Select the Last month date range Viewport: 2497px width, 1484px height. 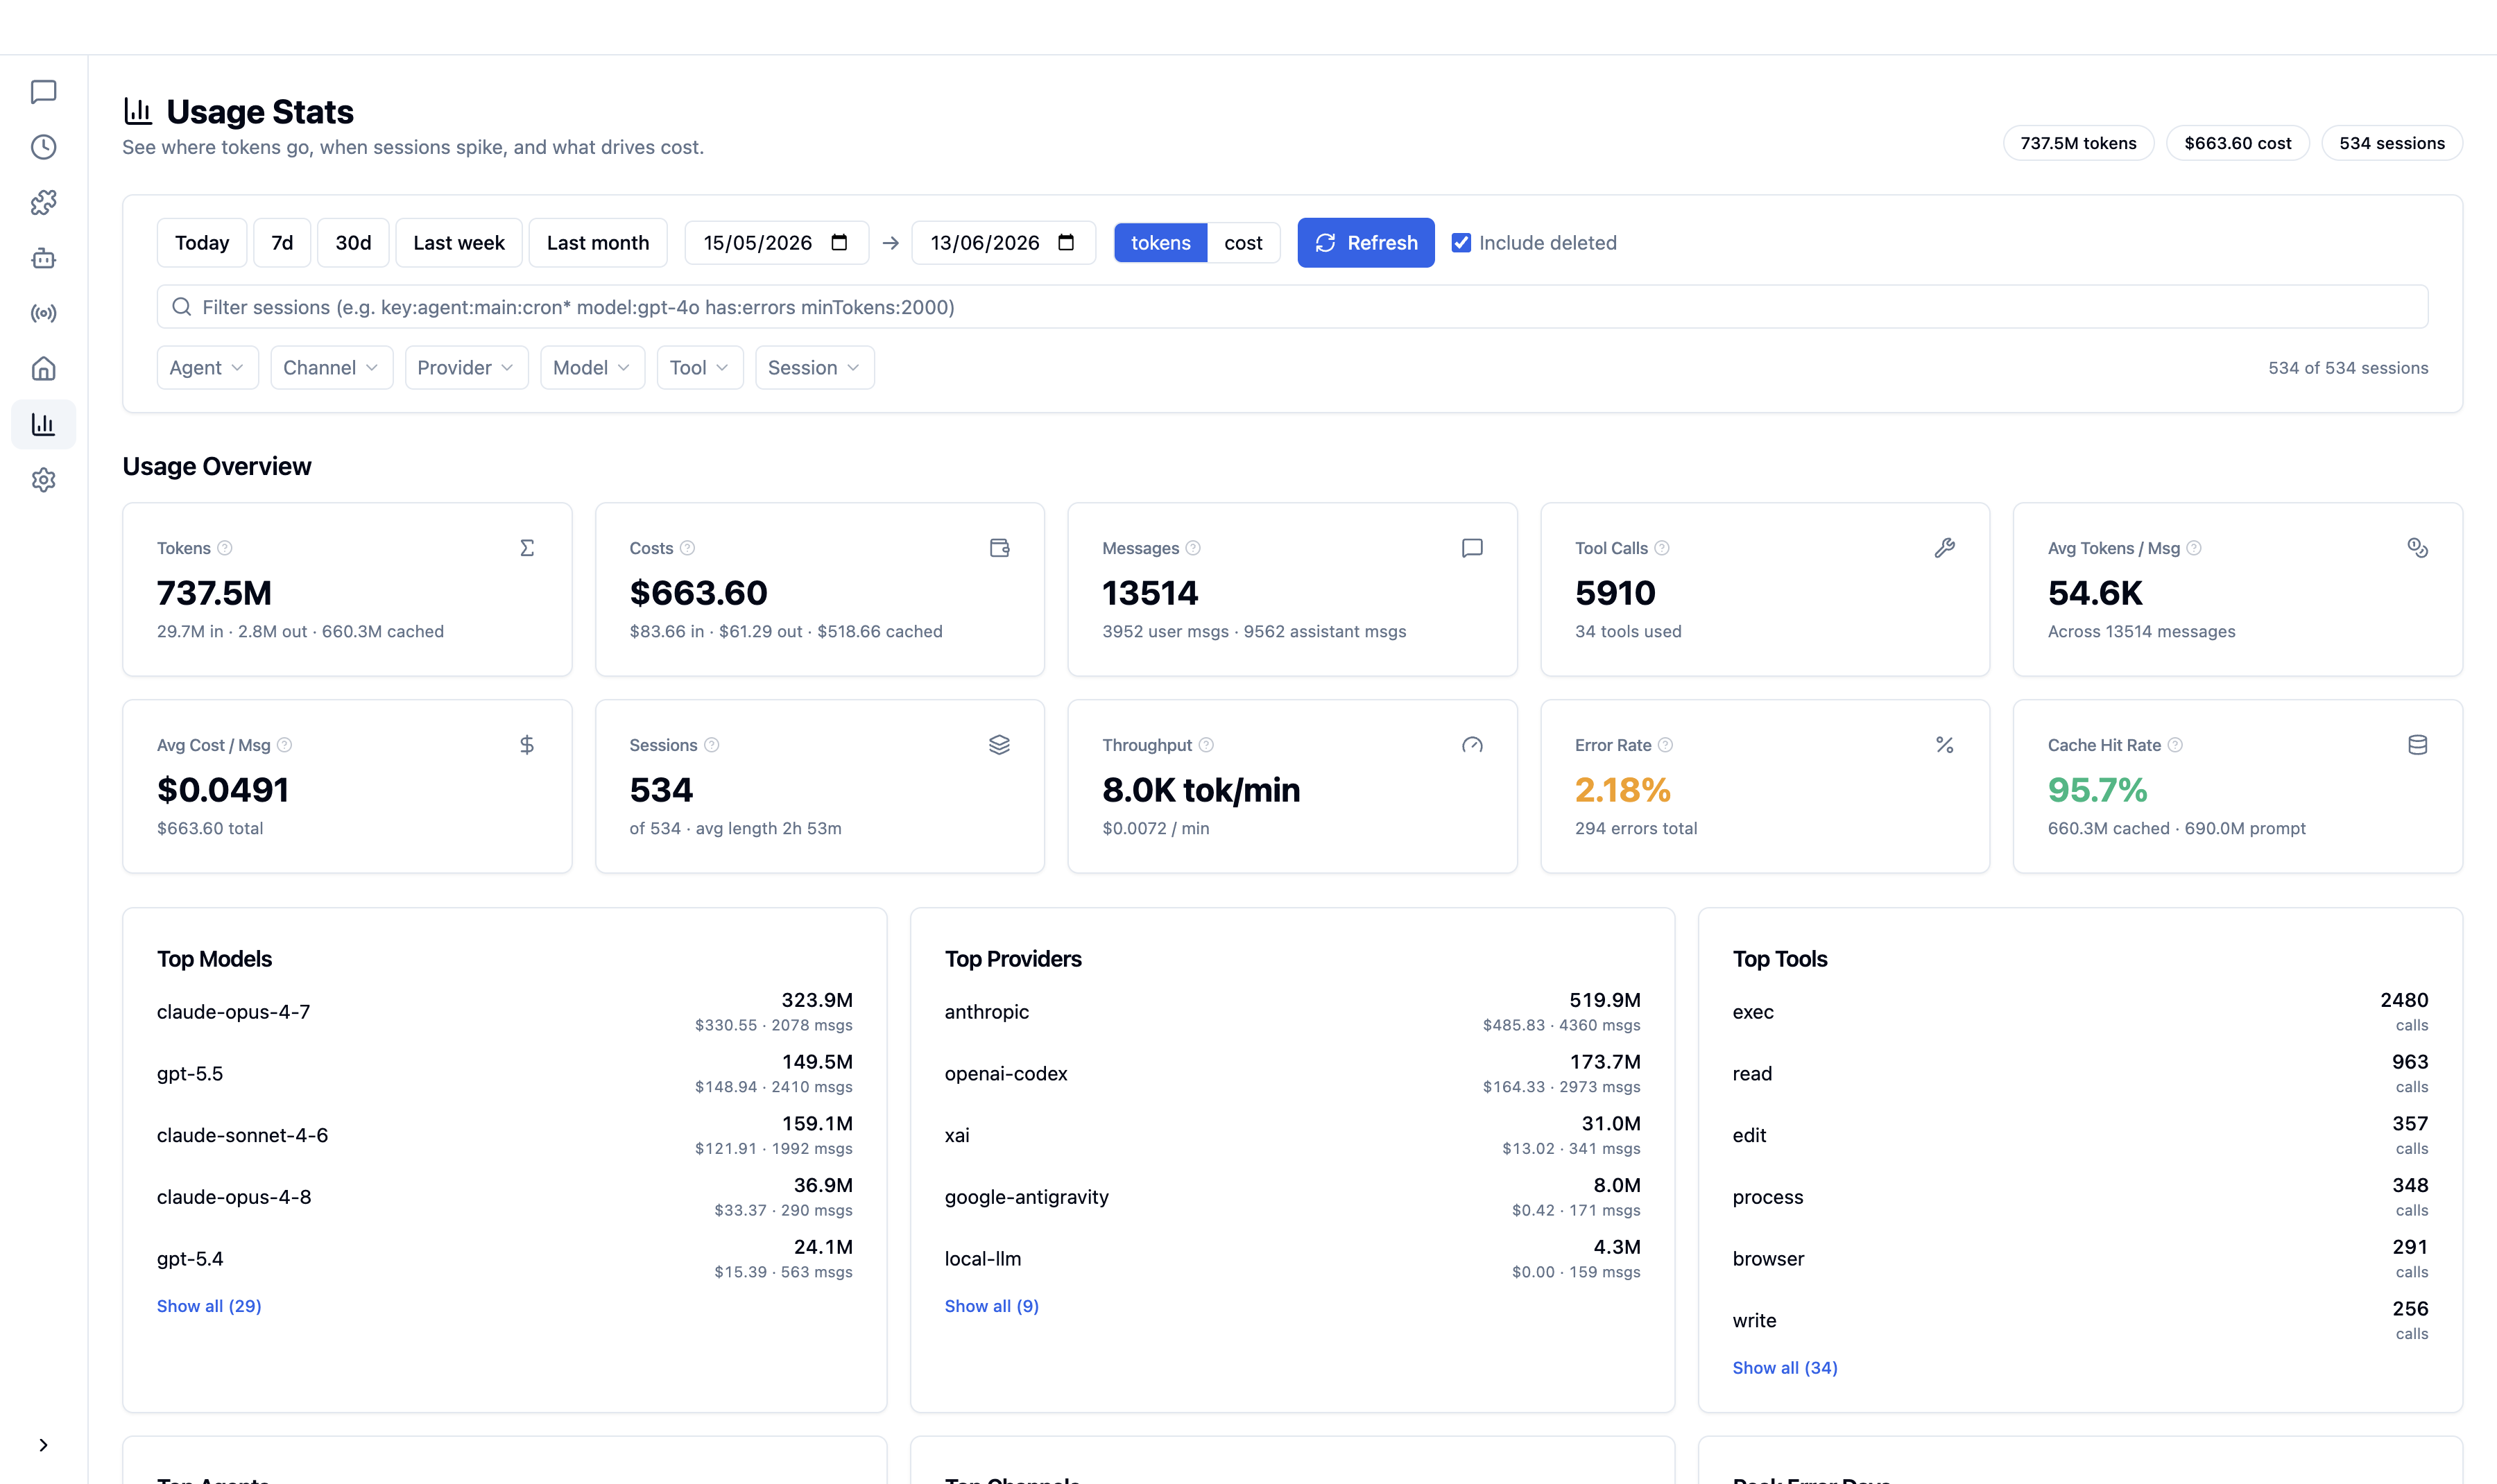pos(598,243)
